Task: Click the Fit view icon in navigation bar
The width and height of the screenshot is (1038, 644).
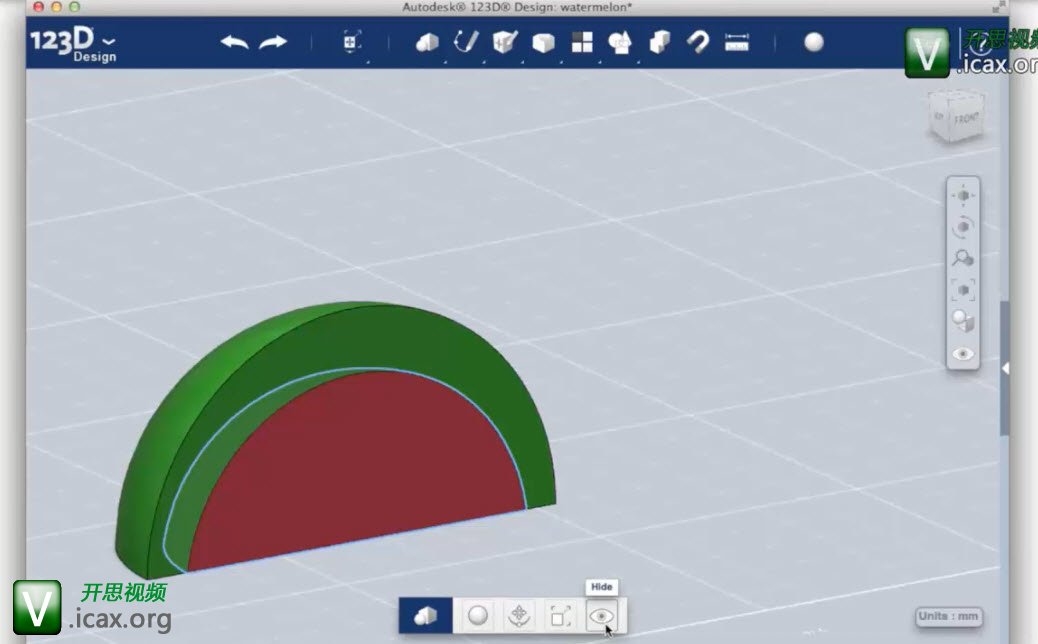Action: click(963, 290)
